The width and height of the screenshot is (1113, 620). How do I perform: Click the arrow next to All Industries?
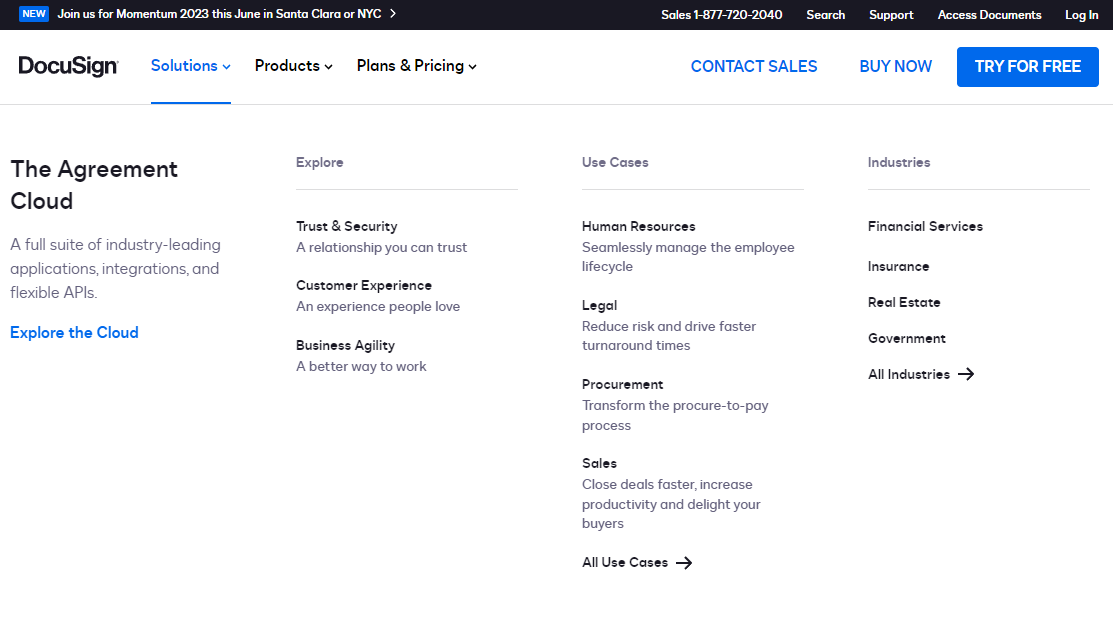[965, 374]
